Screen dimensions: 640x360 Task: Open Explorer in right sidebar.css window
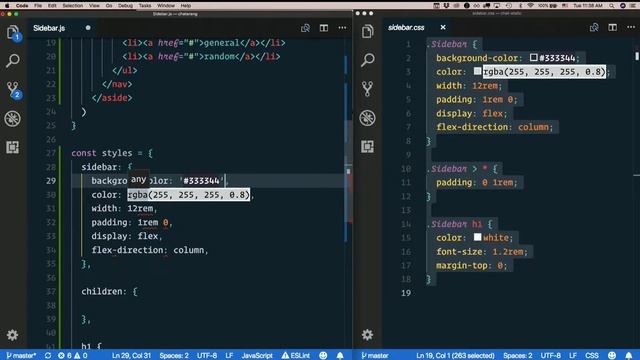click(367, 31)
